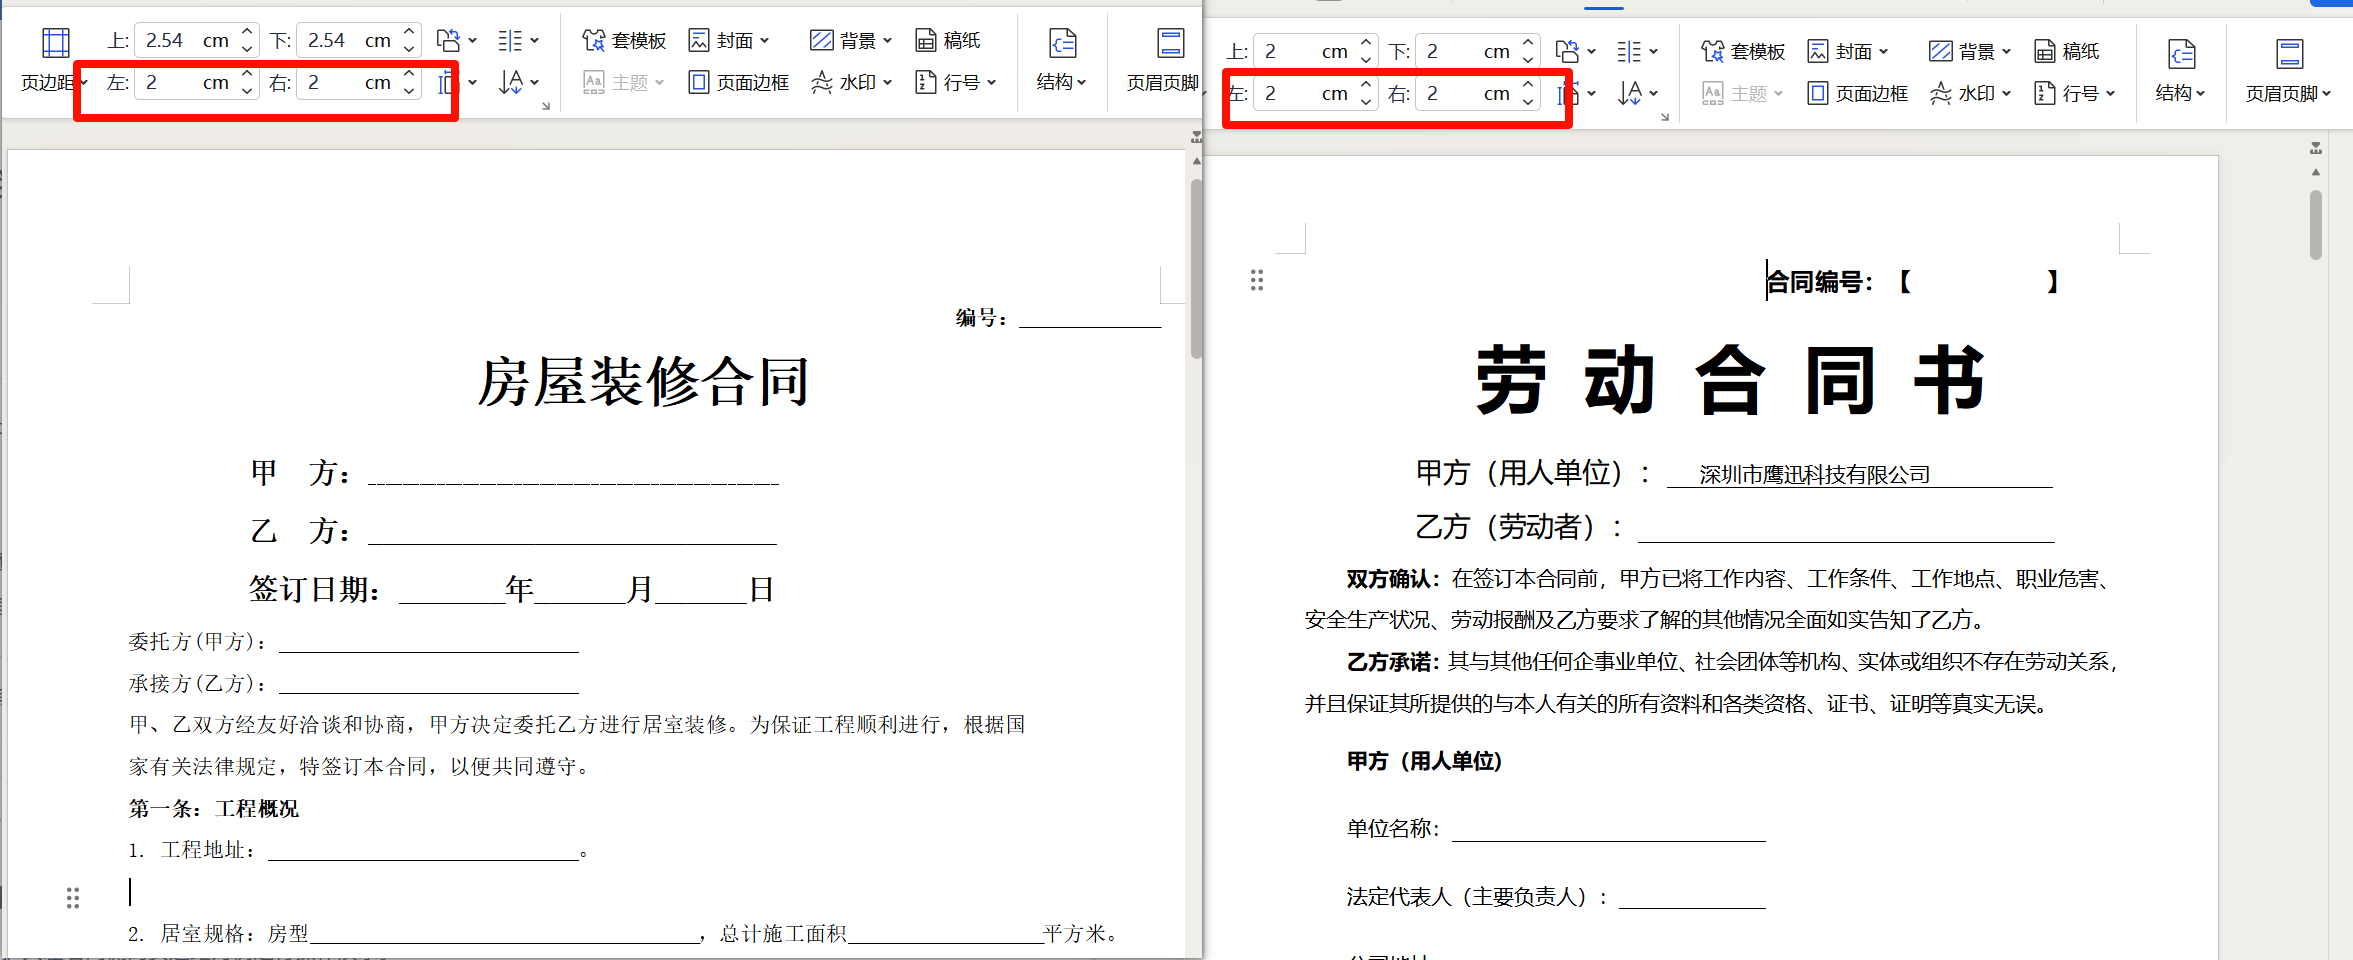Open 页边距 margins menu in left window
Screen dimensions: 2353x960
point(55,58)
